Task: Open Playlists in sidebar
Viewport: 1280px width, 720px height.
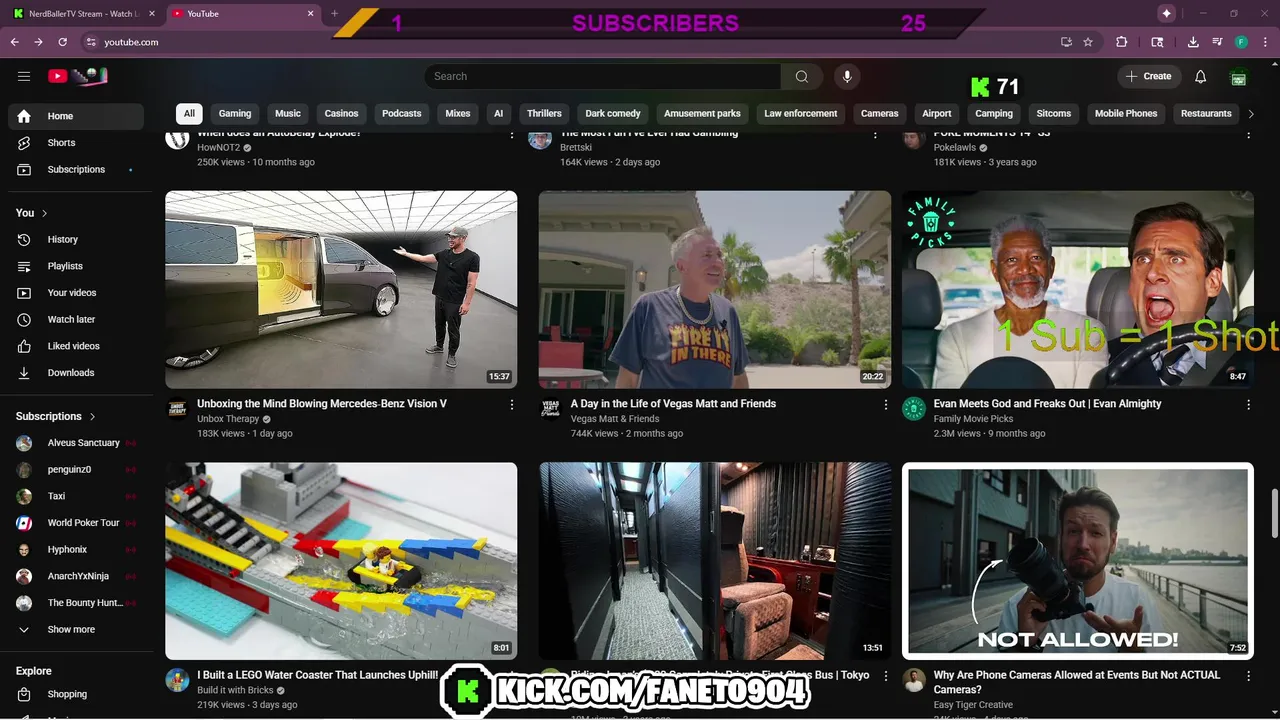Action: tap(76, 266)
